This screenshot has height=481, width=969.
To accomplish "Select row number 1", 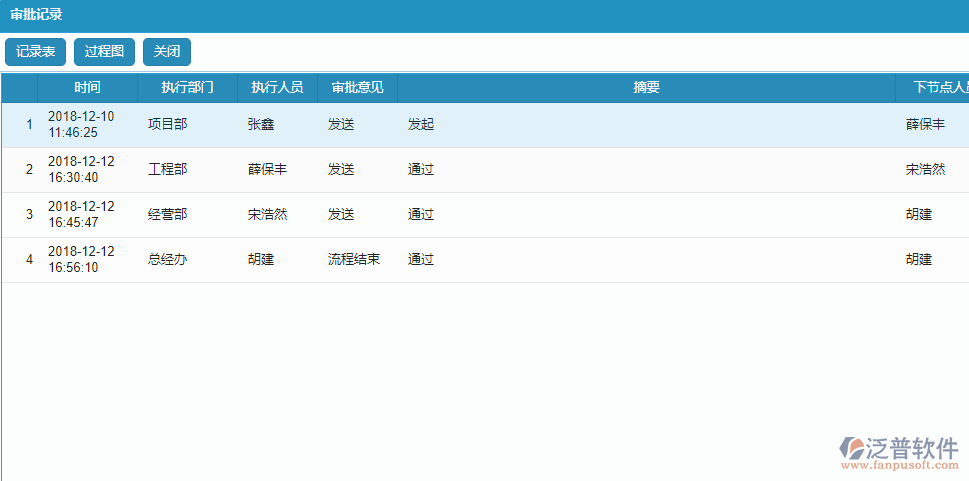I will 29,125.
